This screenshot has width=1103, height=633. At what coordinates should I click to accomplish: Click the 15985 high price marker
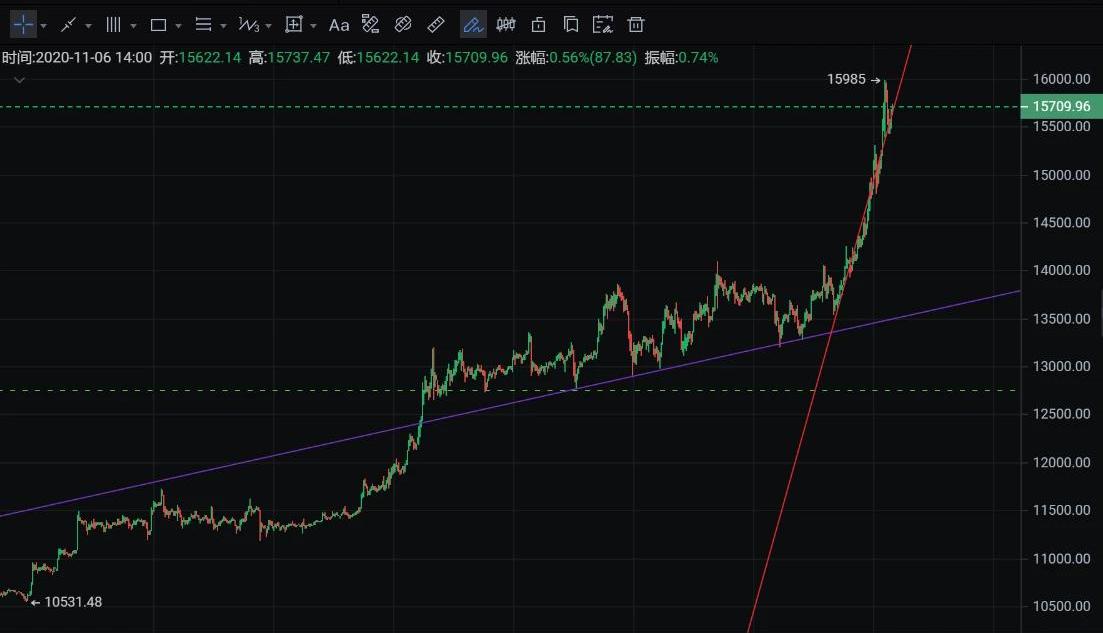pos(846,79)
